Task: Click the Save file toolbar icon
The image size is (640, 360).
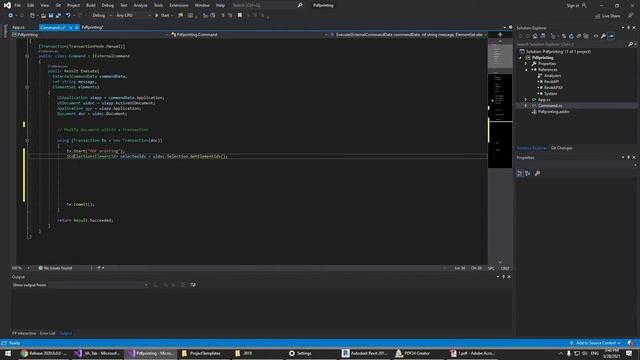Action: click(x=51, y=16)
